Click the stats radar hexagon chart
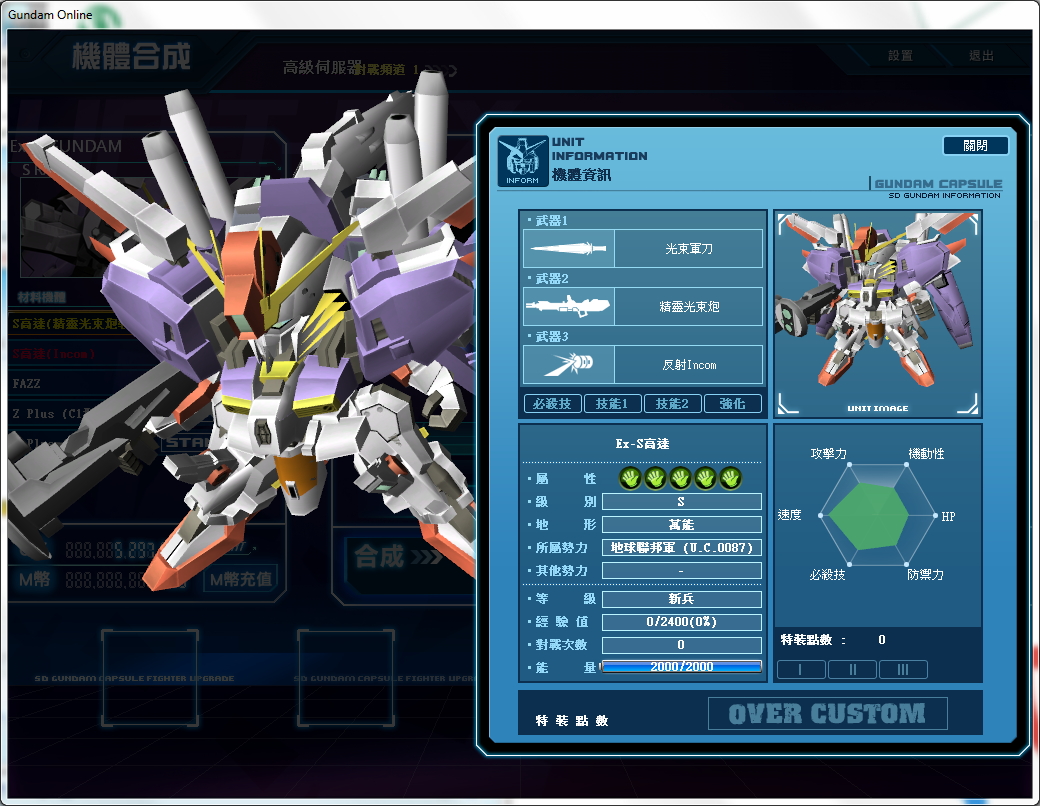The image size is (1040, 806). (x=878, y=515)
